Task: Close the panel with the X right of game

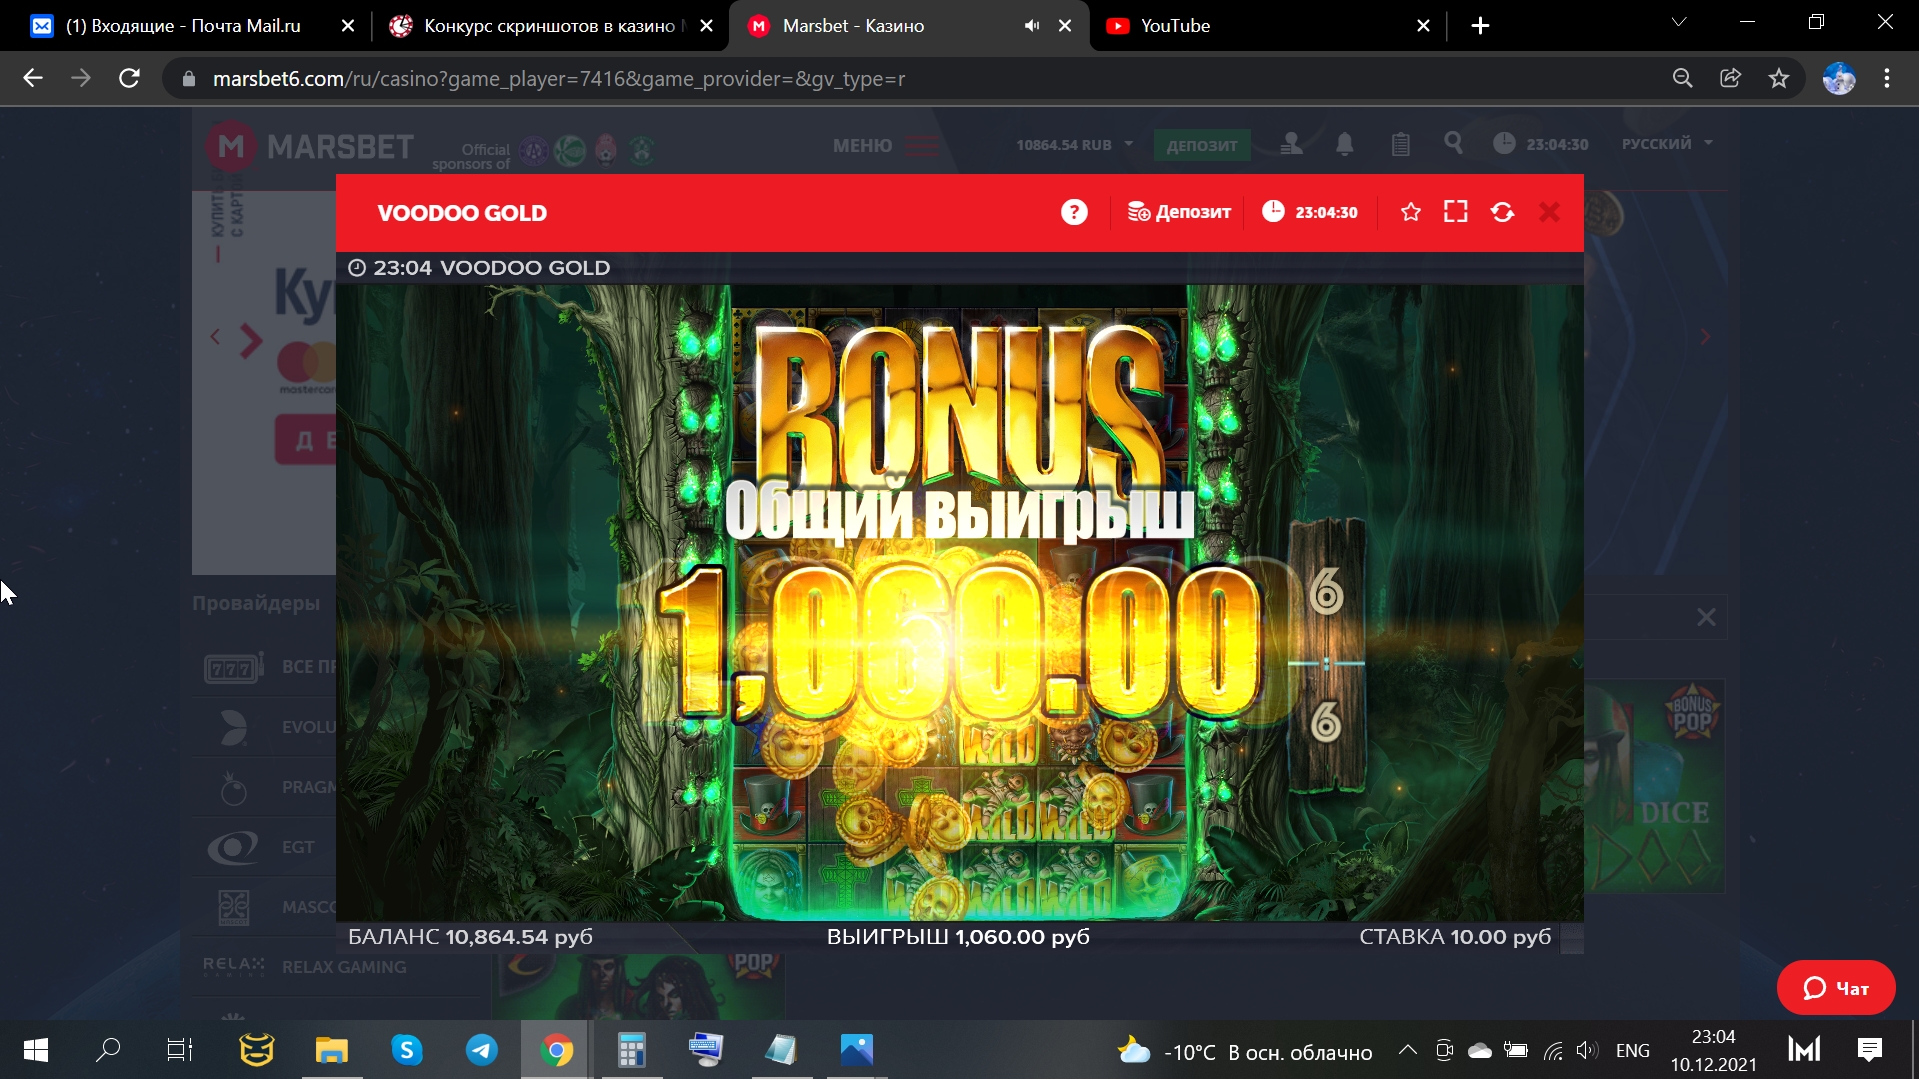Action: click(1706, 618)
